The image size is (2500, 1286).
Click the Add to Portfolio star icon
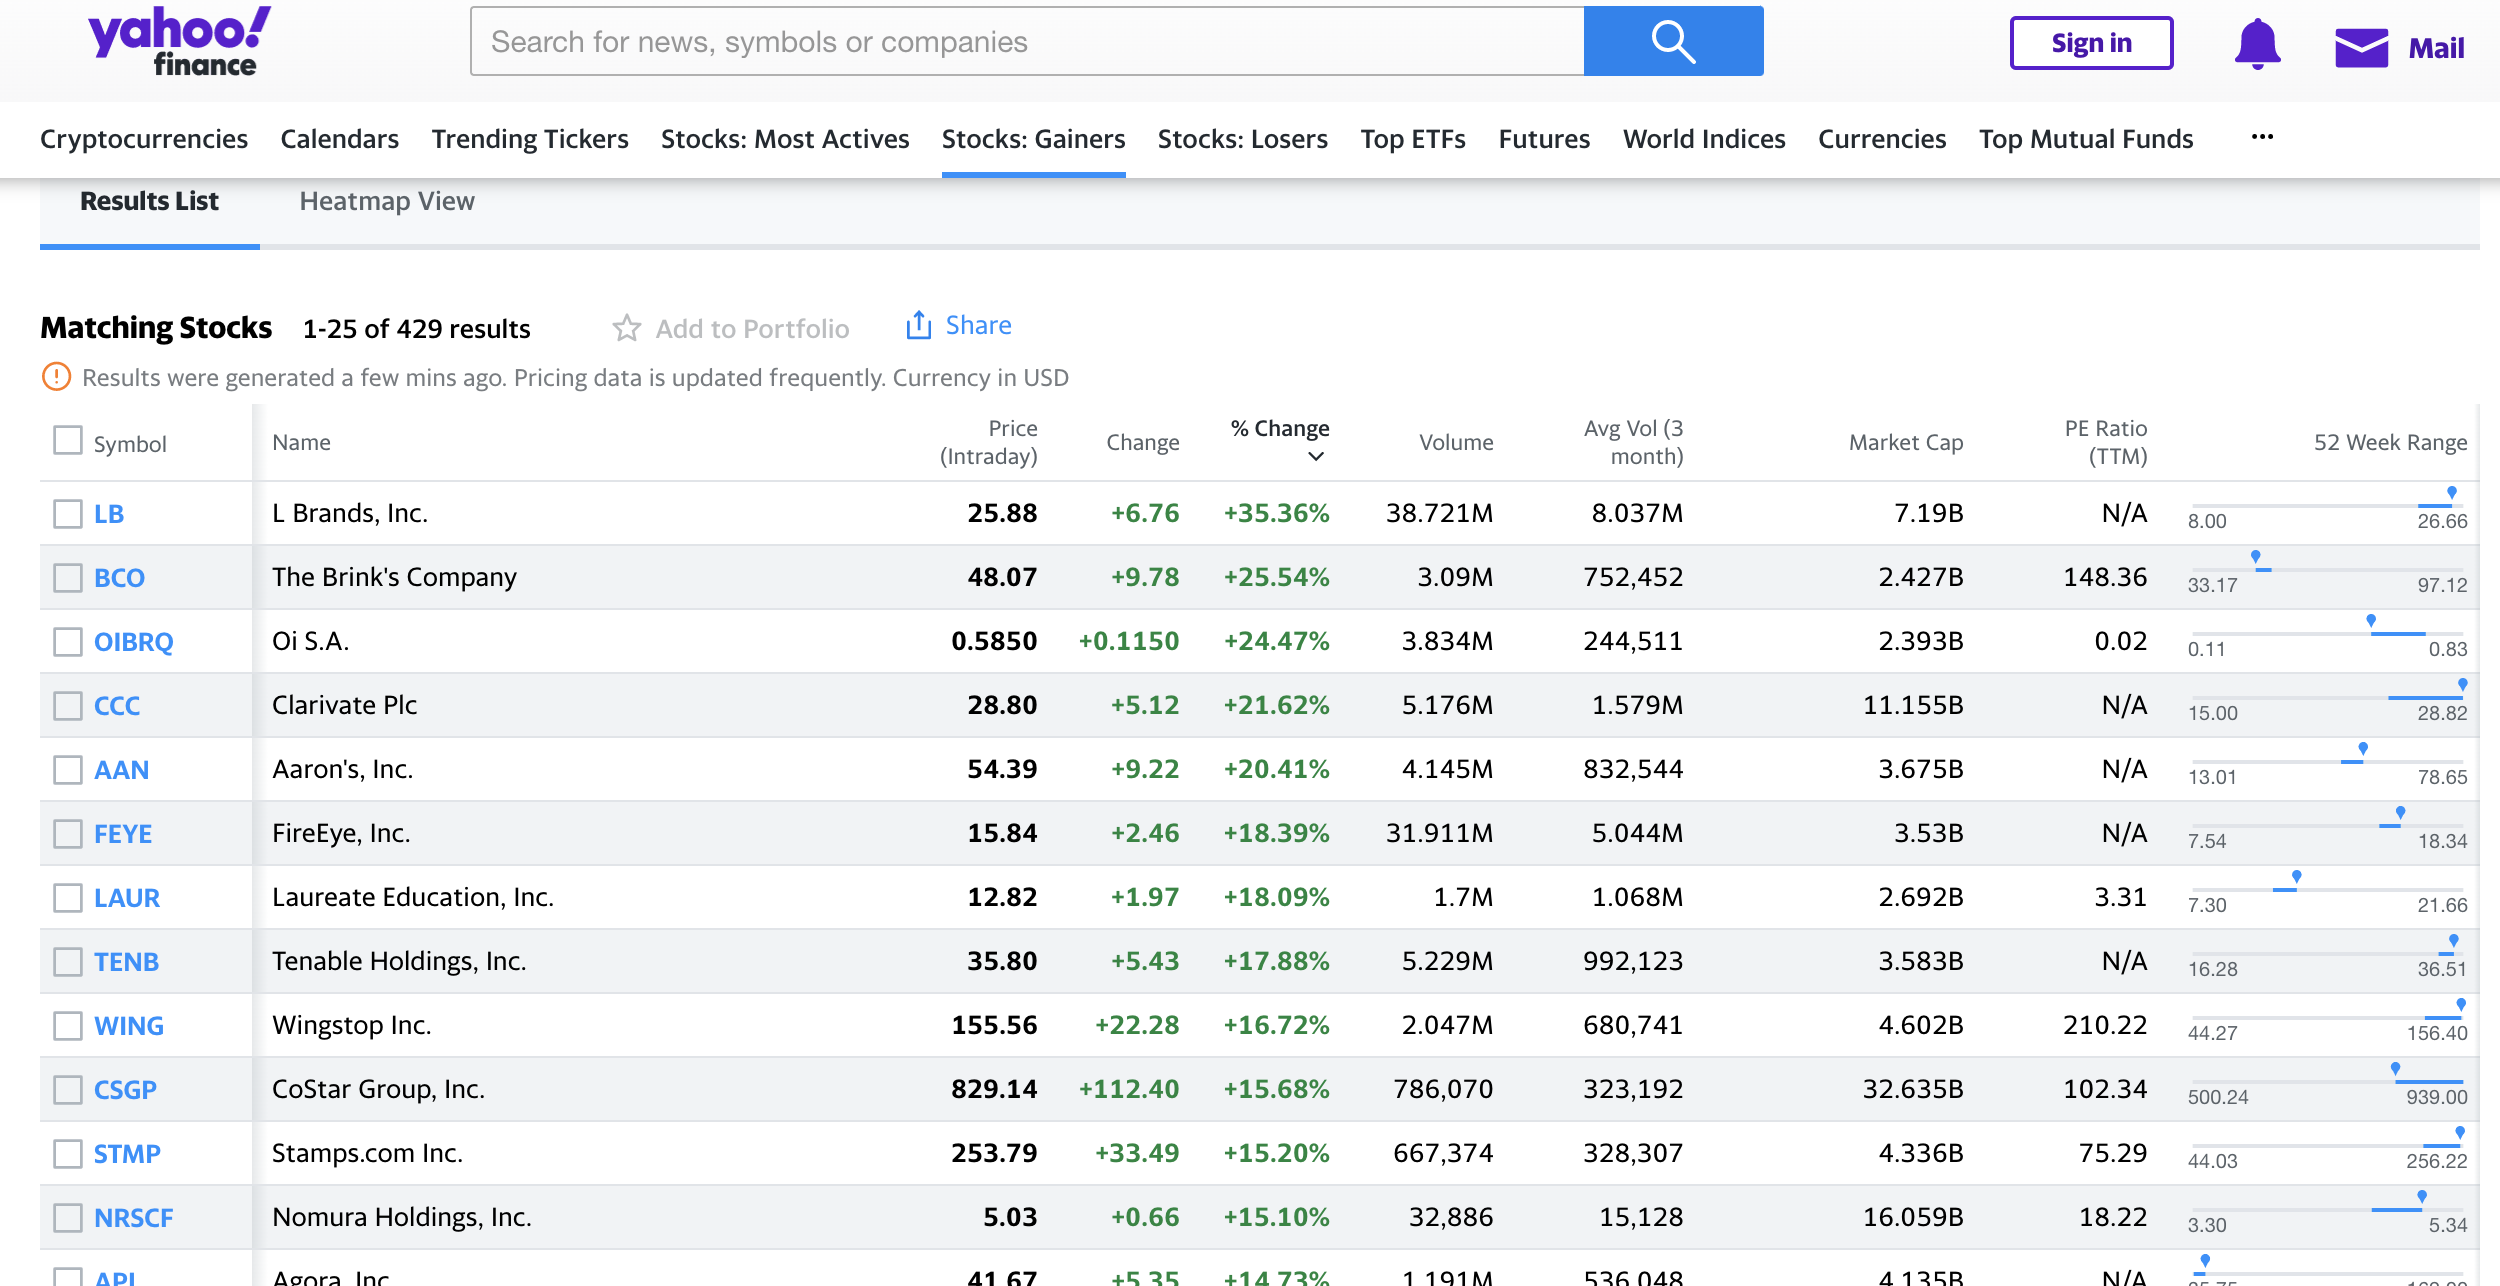pos(627,328)
